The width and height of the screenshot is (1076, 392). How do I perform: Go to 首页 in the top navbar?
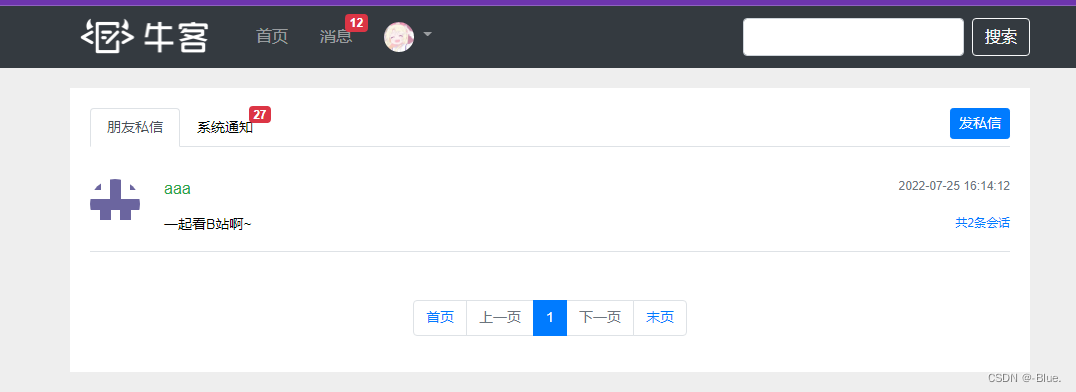(x=272, y=36)
